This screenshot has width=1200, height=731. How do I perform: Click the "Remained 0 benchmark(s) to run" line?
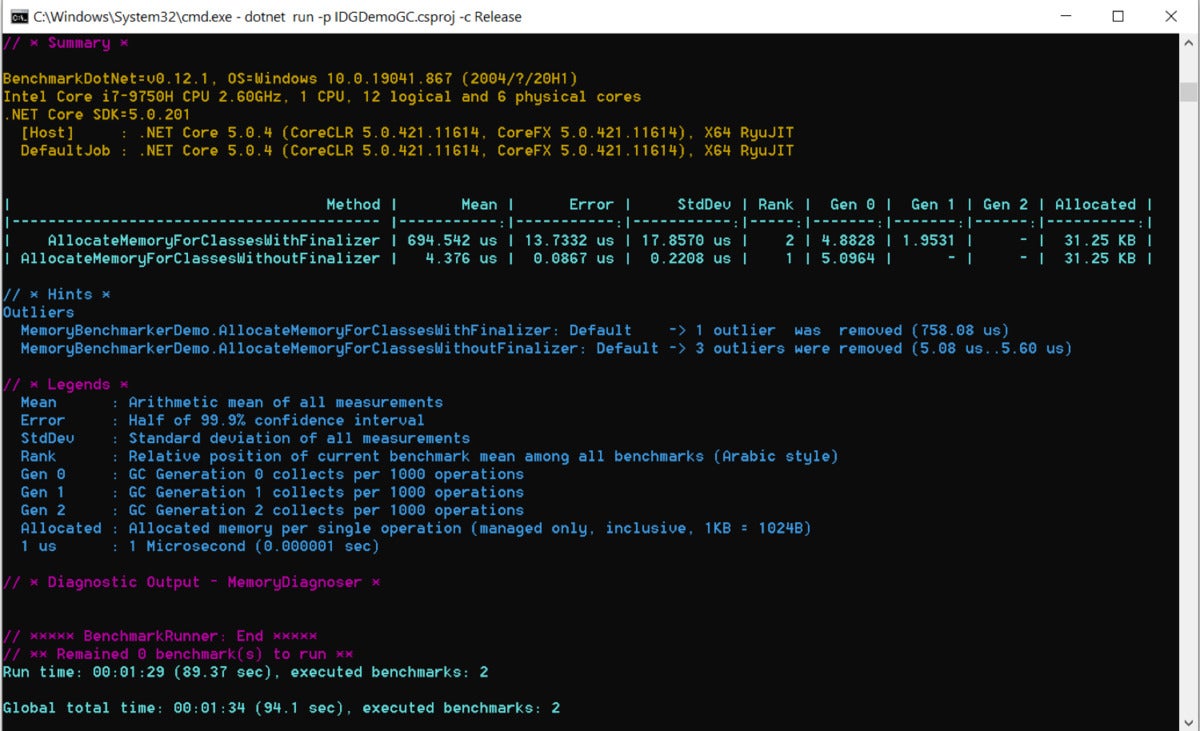[x=178, y=655]
